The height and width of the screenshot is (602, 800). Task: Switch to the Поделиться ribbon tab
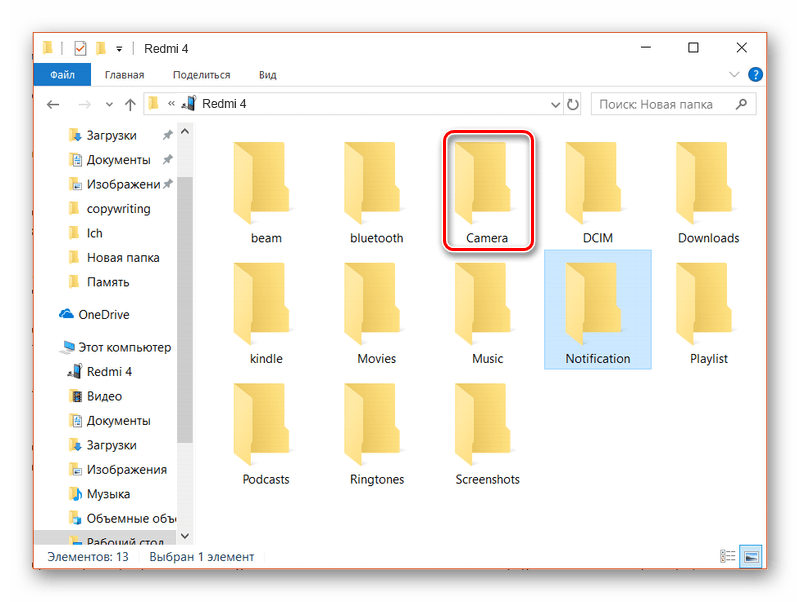coord(202,75)
